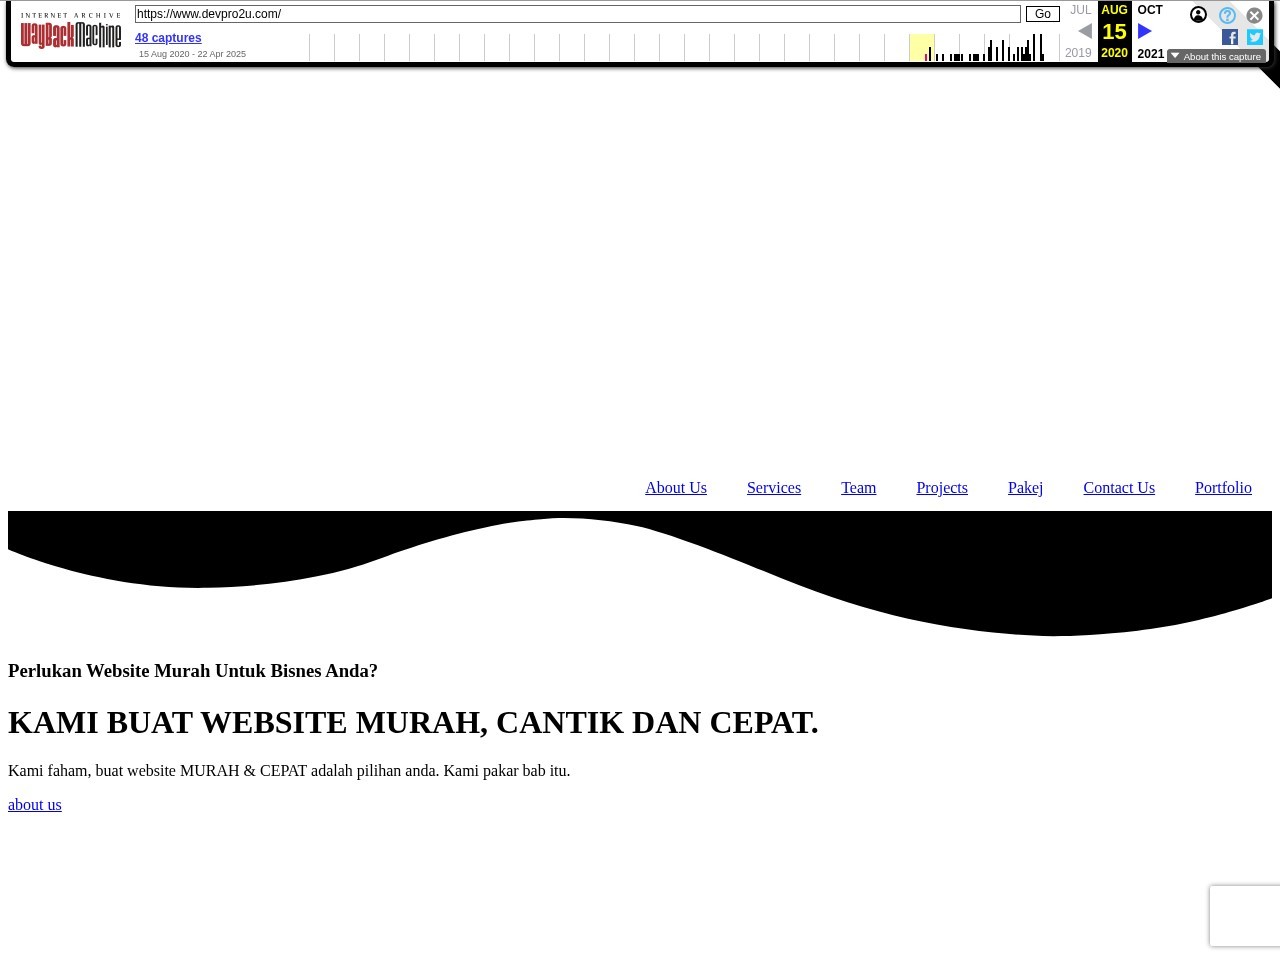Go to Contact Us page

point(1118,488)
